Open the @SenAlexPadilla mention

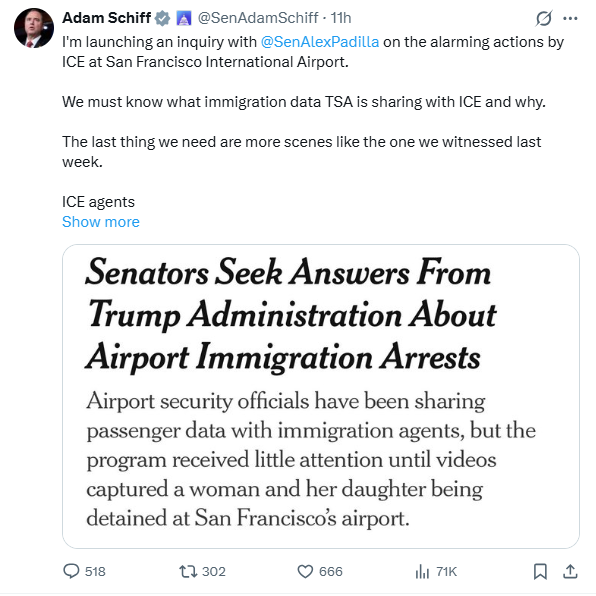coord(320,42)
